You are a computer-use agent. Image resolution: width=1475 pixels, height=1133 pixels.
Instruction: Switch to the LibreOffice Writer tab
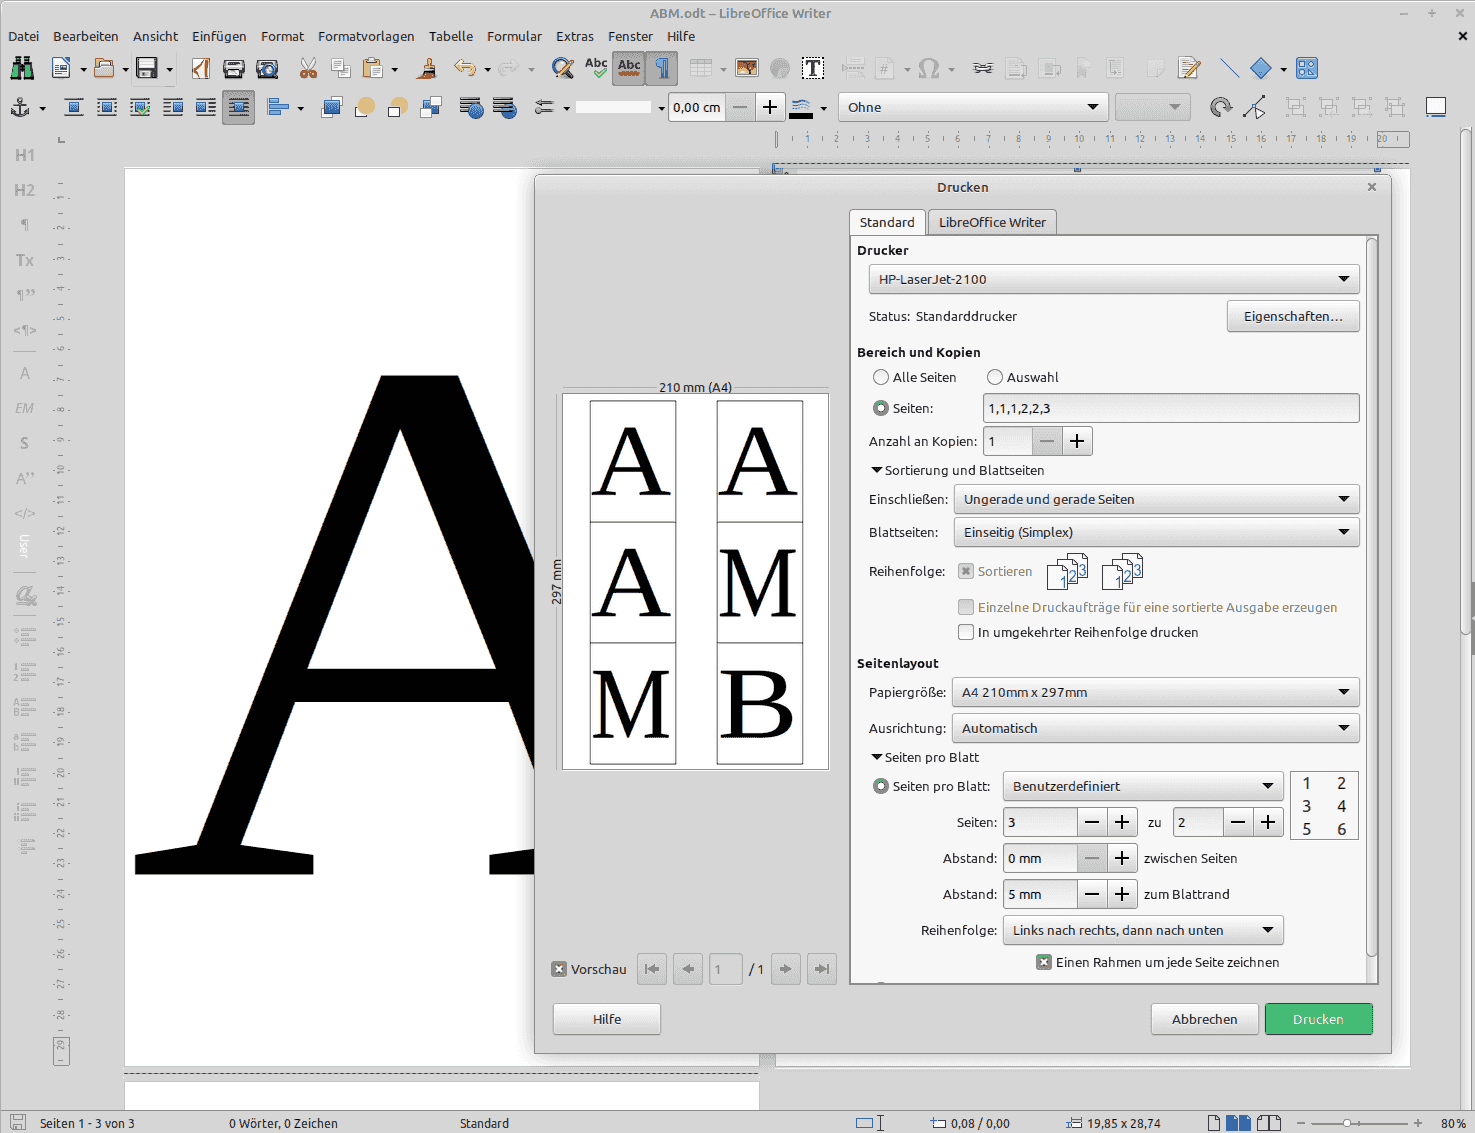point(992,222)
